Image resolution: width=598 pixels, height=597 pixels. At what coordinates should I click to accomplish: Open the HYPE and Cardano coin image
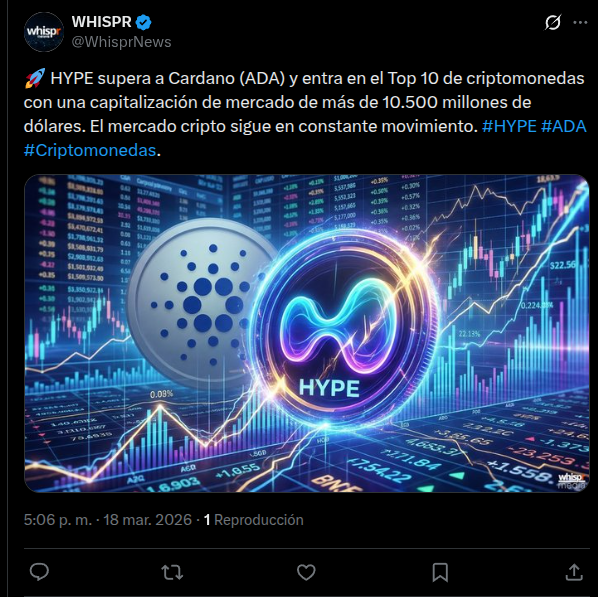click(307, 333)
